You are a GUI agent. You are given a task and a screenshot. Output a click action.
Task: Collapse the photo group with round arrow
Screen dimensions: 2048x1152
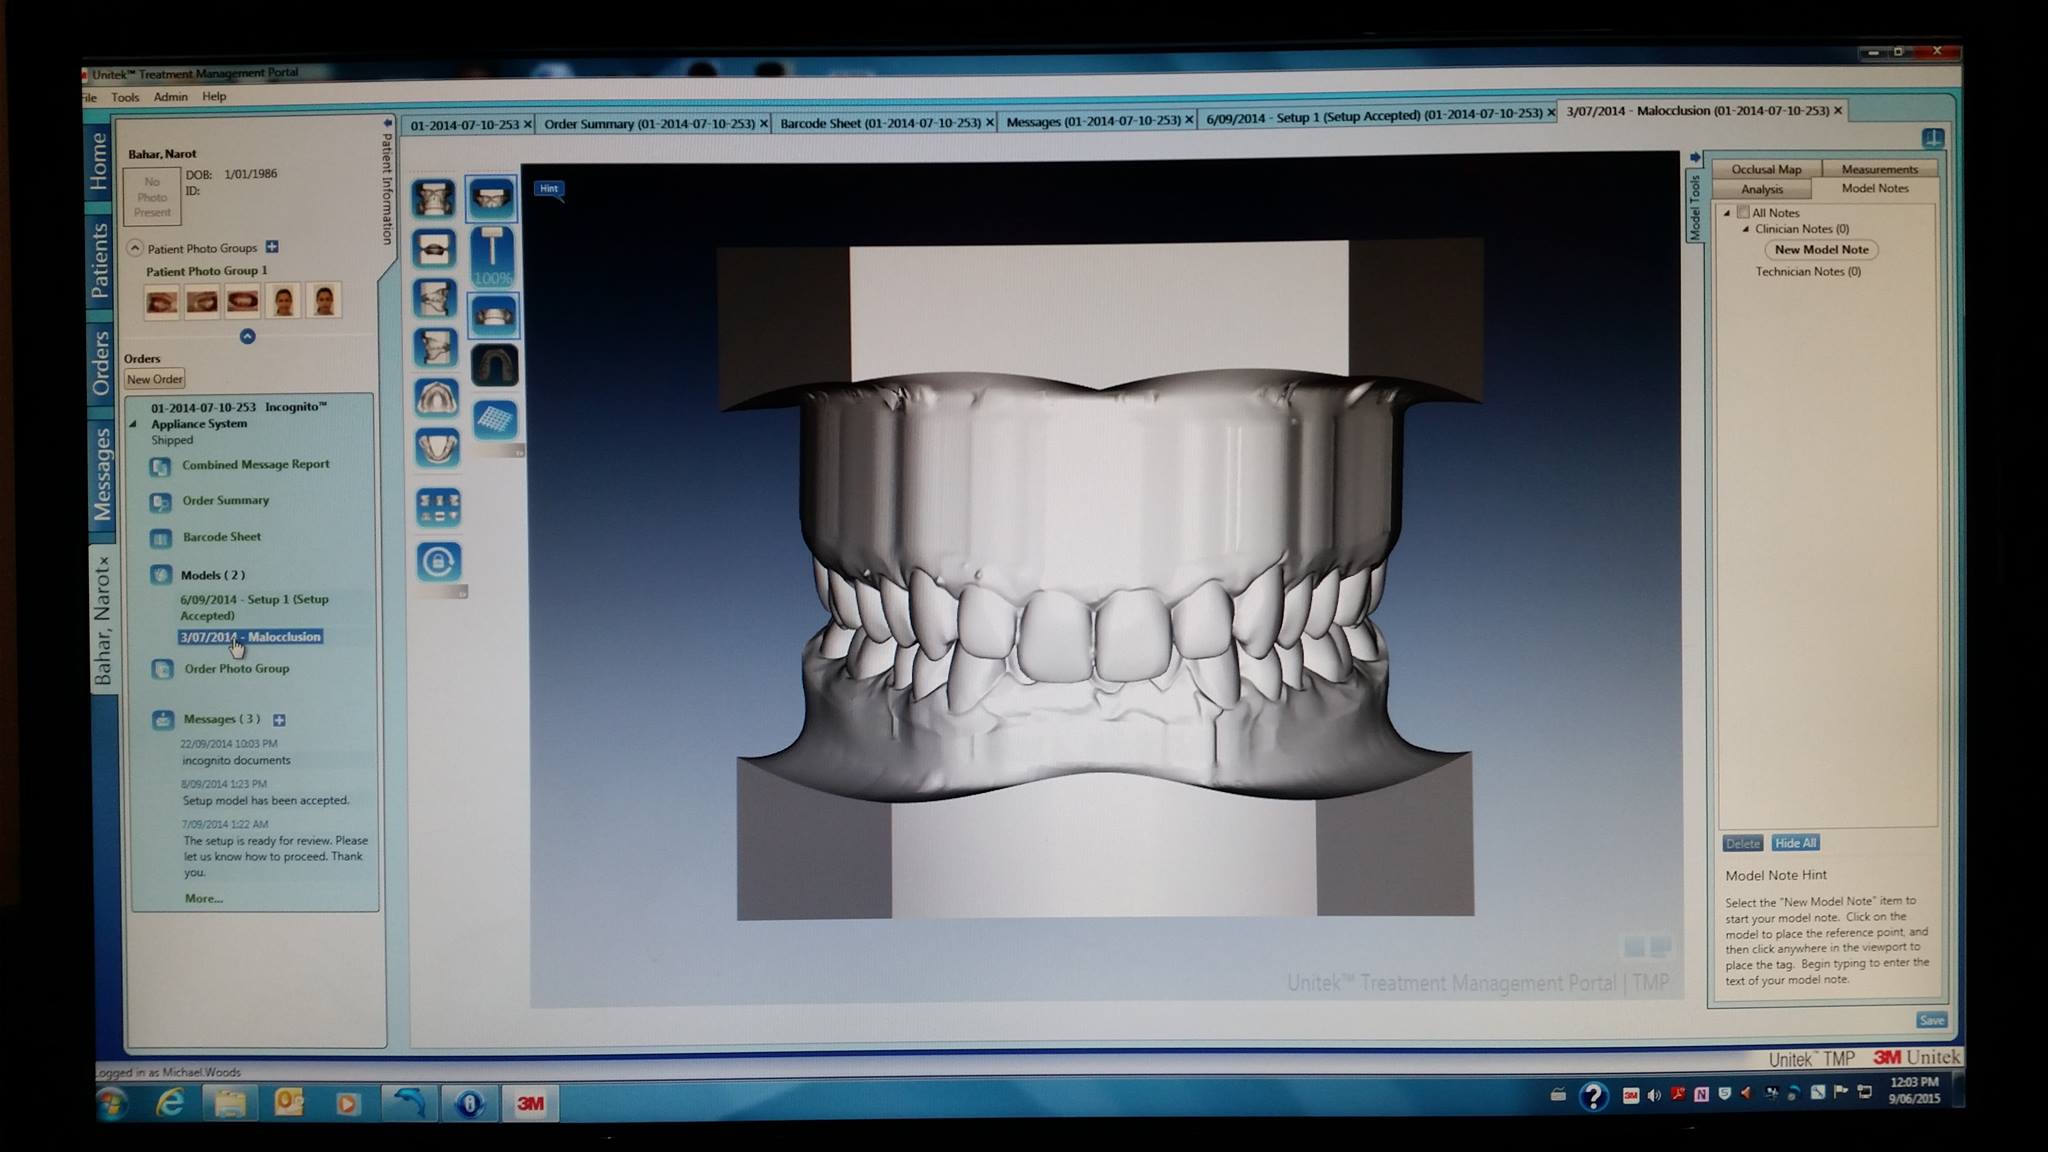pyautogui.click(x=248, y=336)
